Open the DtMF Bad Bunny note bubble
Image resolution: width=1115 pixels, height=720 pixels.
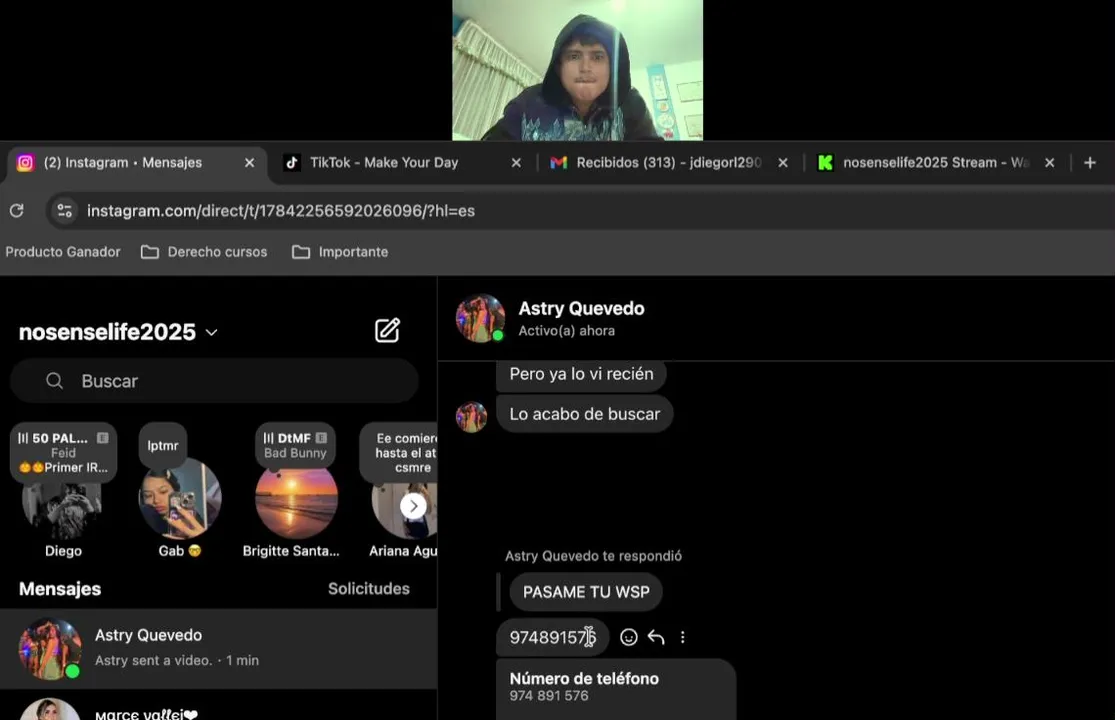click(x=295, y=446)
